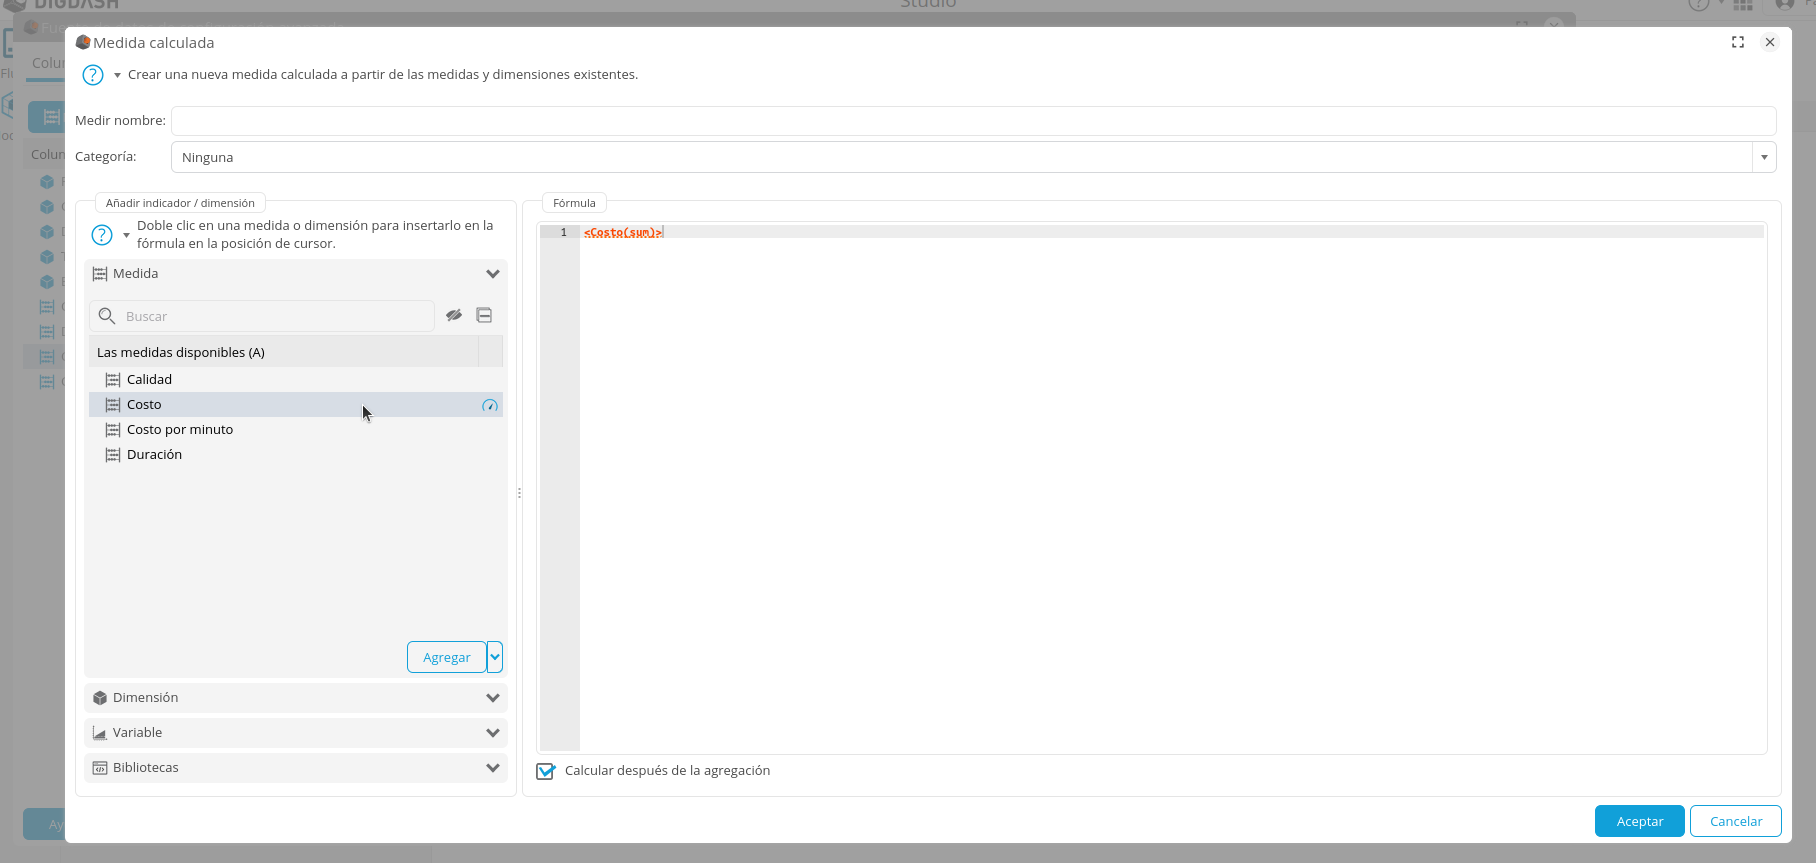Click the help icon in the indicator panel
This screenshot has height=863, width=1816.
tap(102, 235)
